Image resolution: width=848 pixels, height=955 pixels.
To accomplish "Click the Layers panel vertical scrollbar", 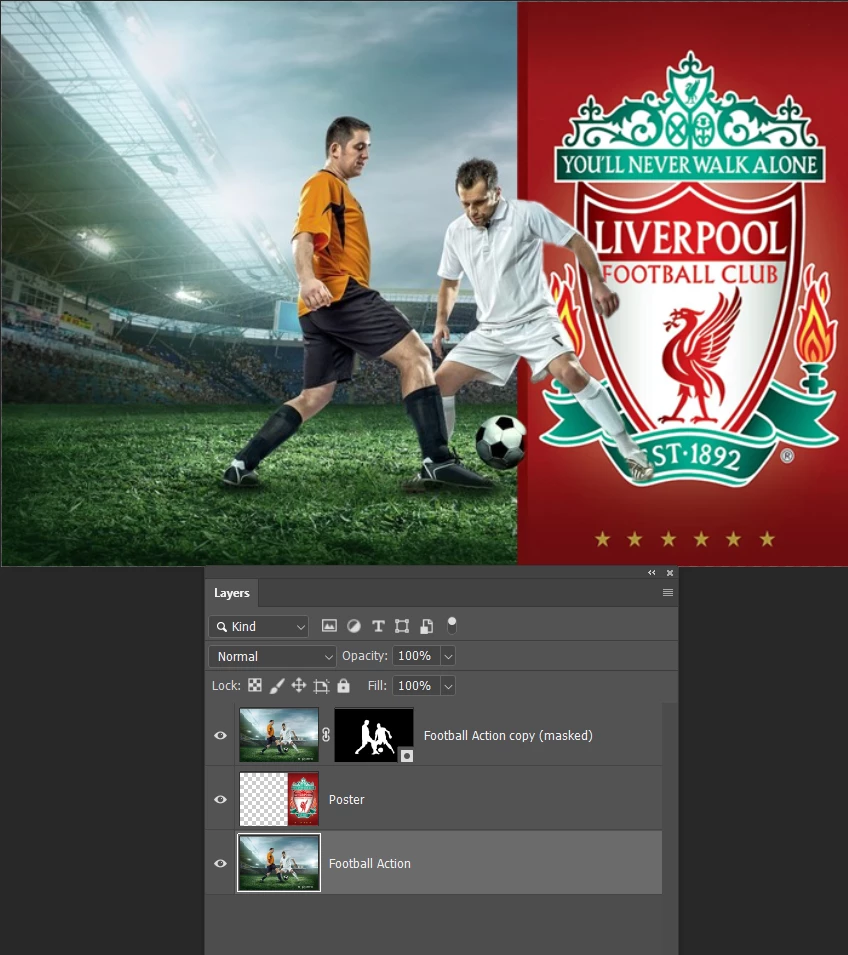I will 670,829.
